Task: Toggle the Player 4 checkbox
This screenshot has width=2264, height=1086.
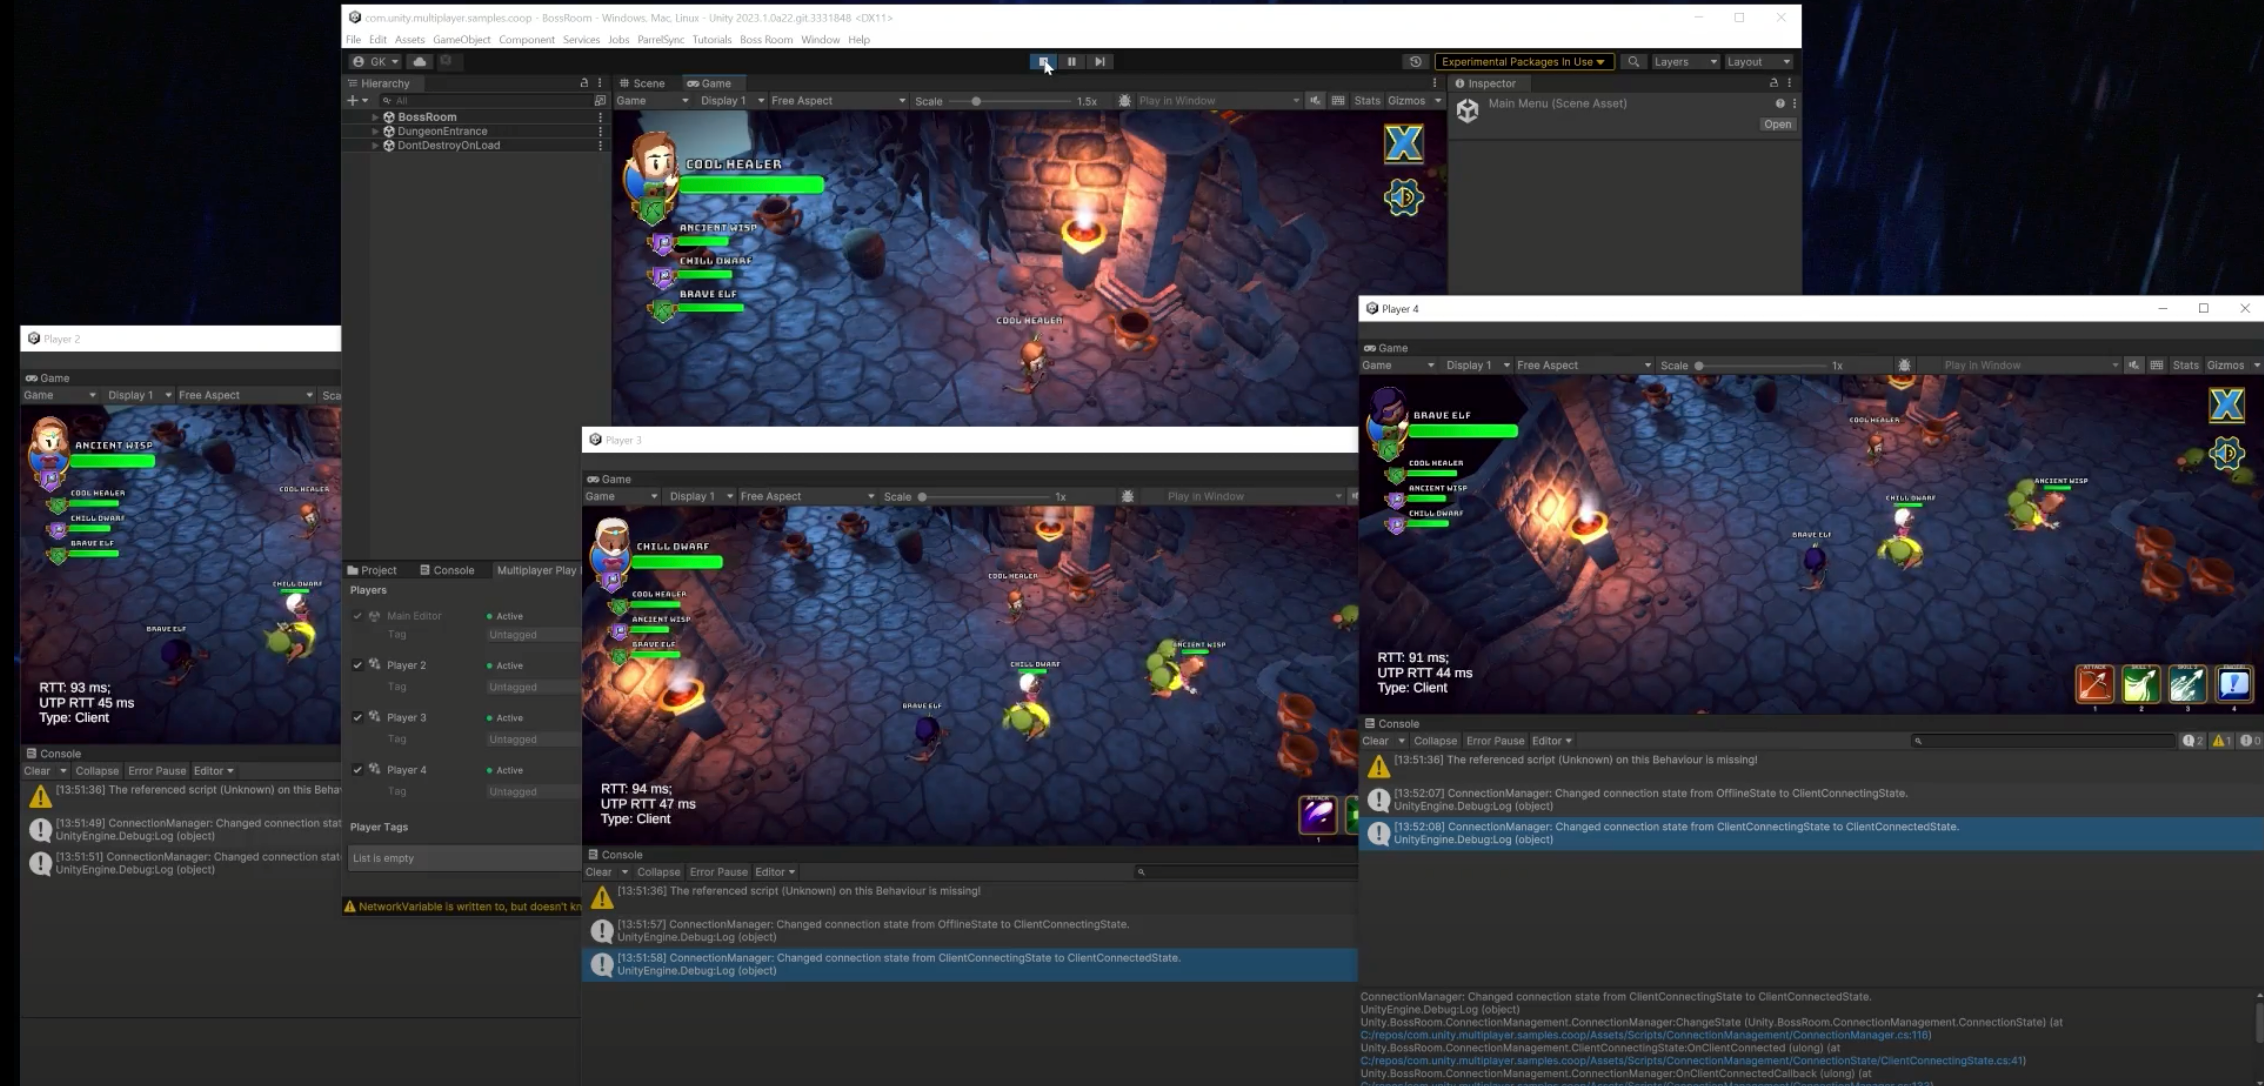Action: [x=358, y=769]
